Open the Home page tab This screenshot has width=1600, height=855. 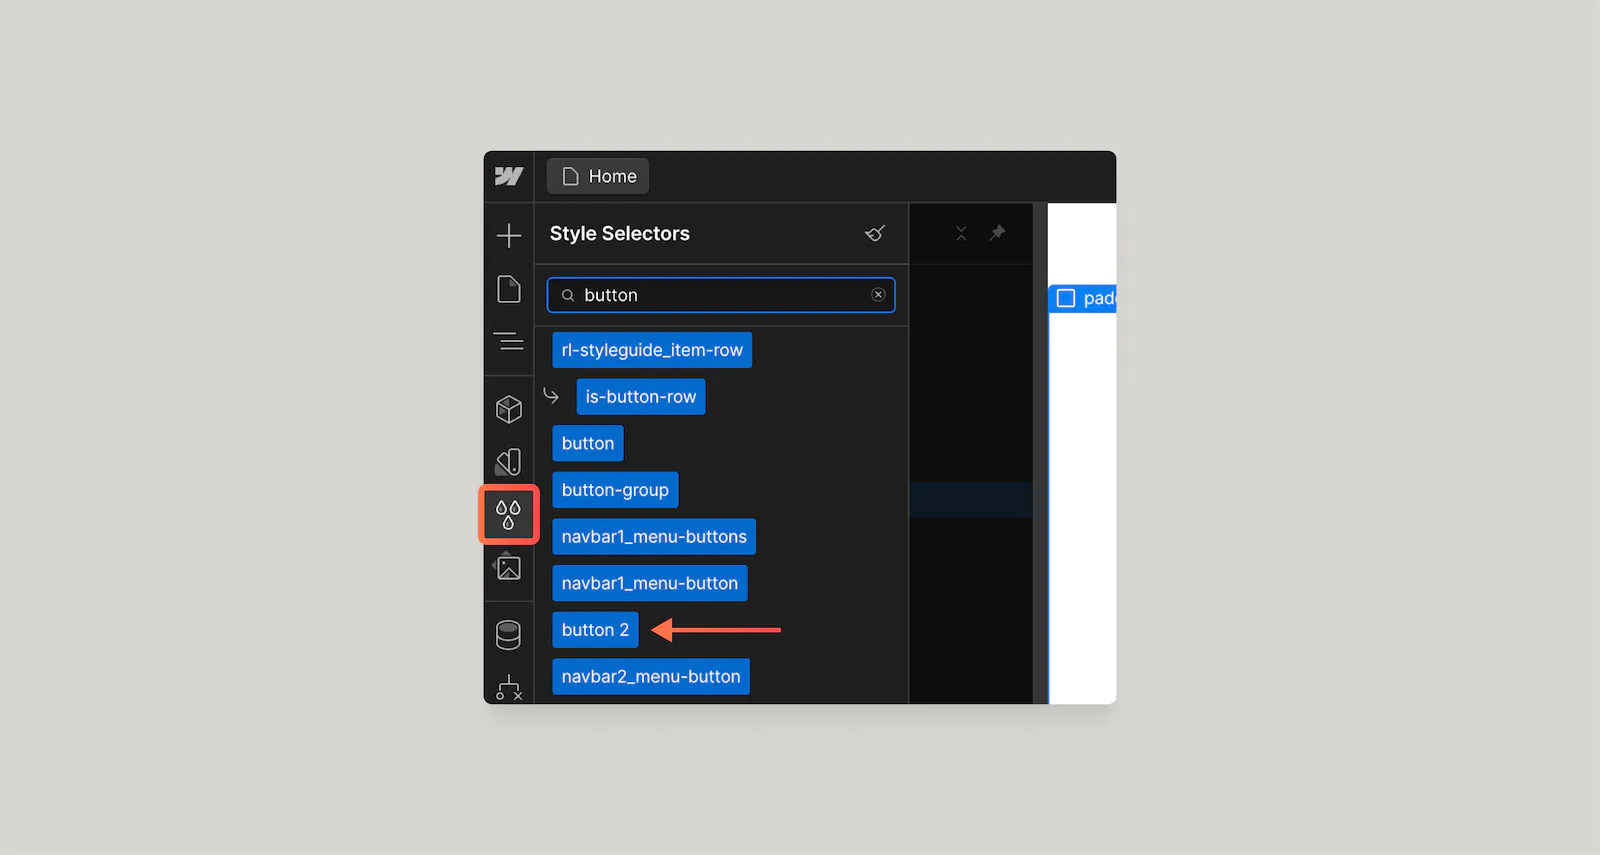pyautogui.click(x=598, y=176)
